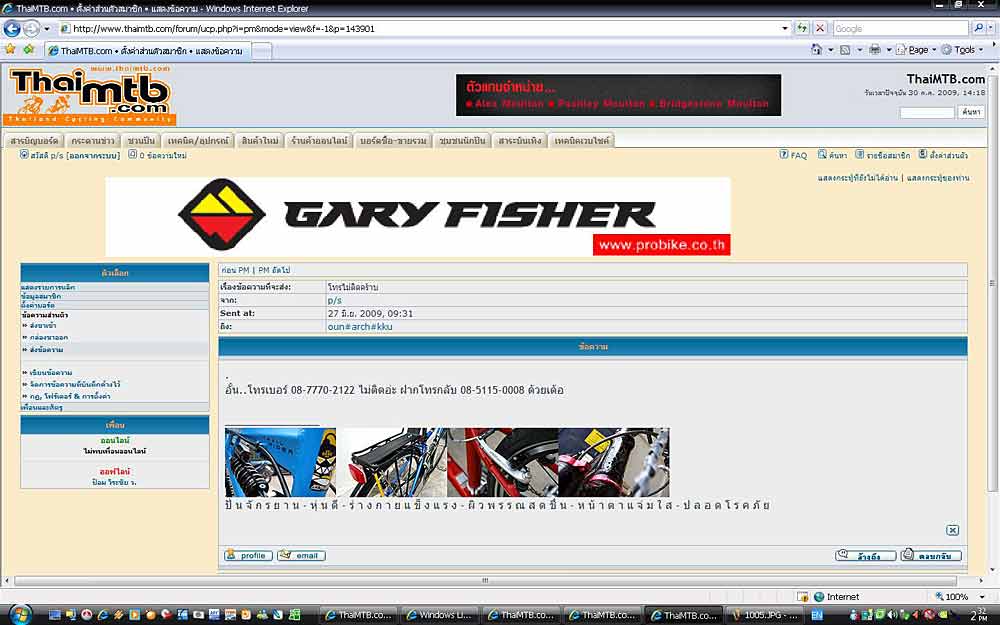Open the สินค้าใหม่ navigation tab
This screenshot has width=1000, height=625.
click(260, 140)
